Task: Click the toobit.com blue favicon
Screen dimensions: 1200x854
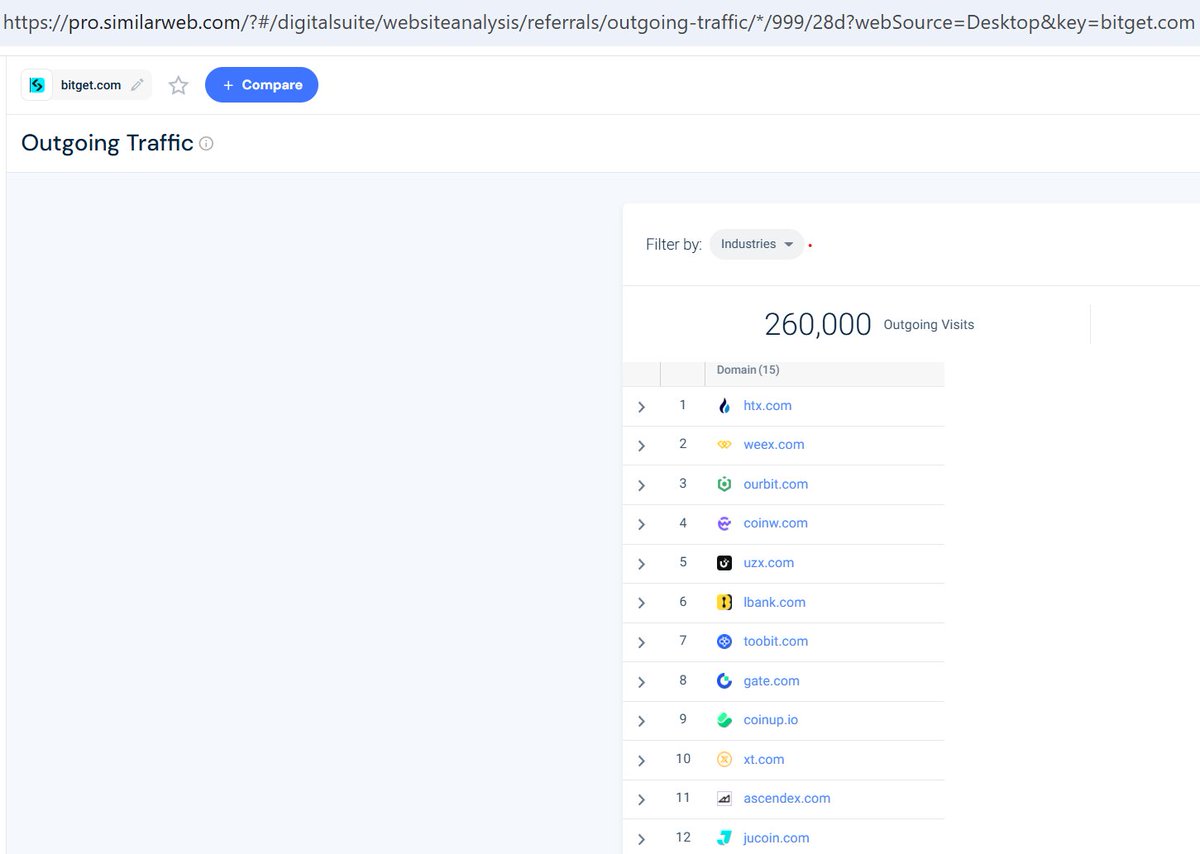Action: click(725, 641)
